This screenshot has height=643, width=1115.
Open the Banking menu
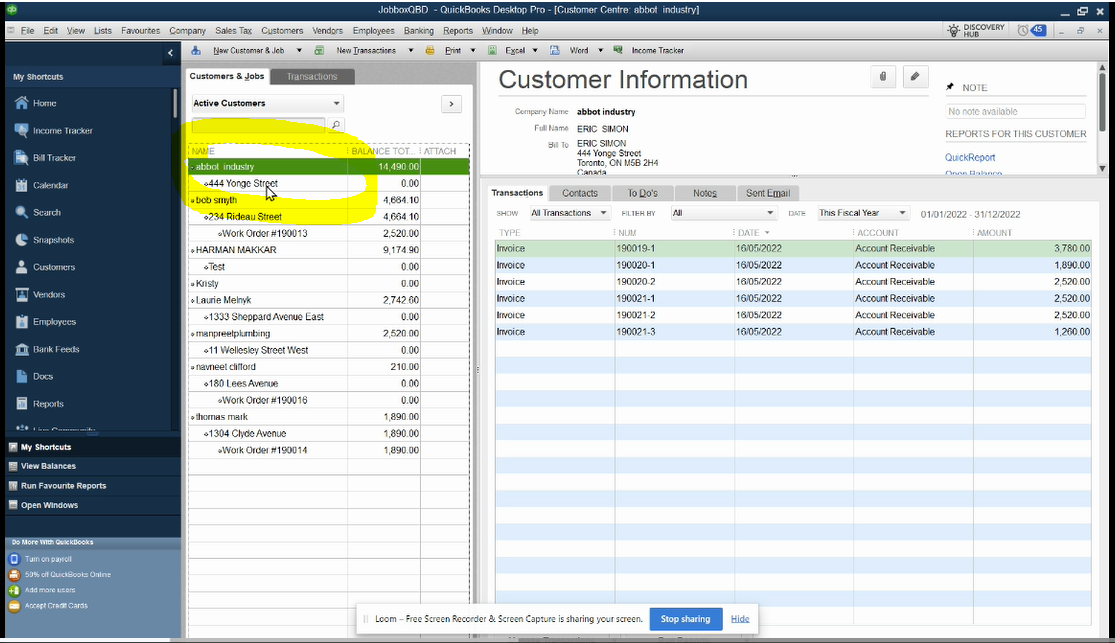point(418,31)
